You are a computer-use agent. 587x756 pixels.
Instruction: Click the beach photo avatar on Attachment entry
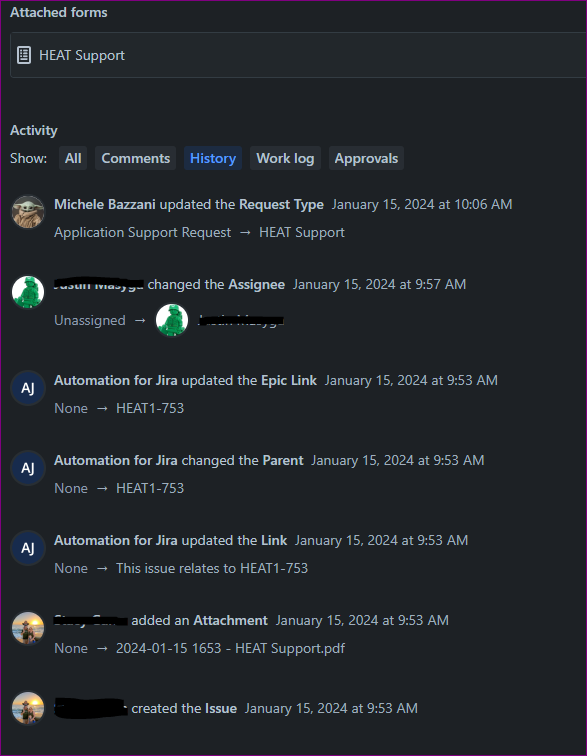28,628
